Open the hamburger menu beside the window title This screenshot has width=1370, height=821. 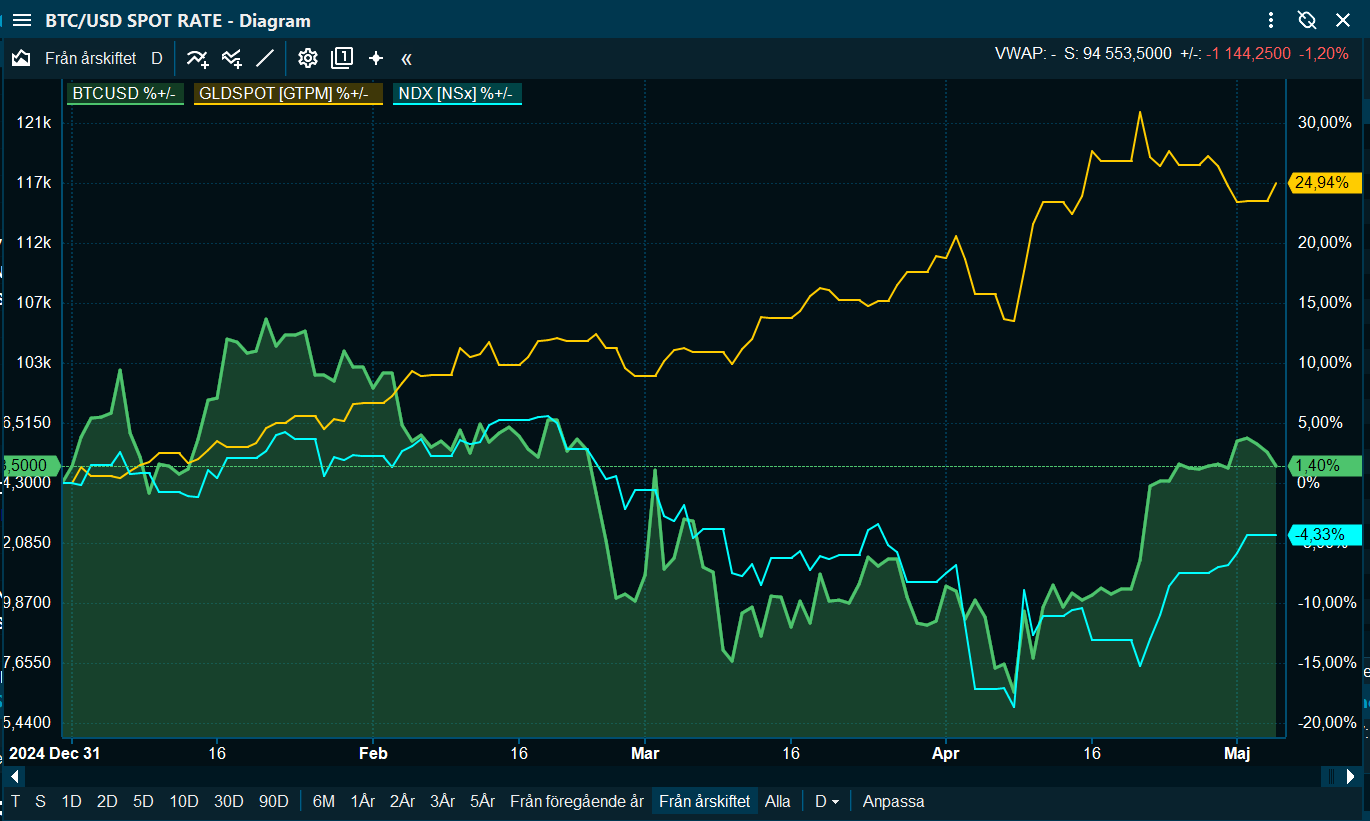21,20
